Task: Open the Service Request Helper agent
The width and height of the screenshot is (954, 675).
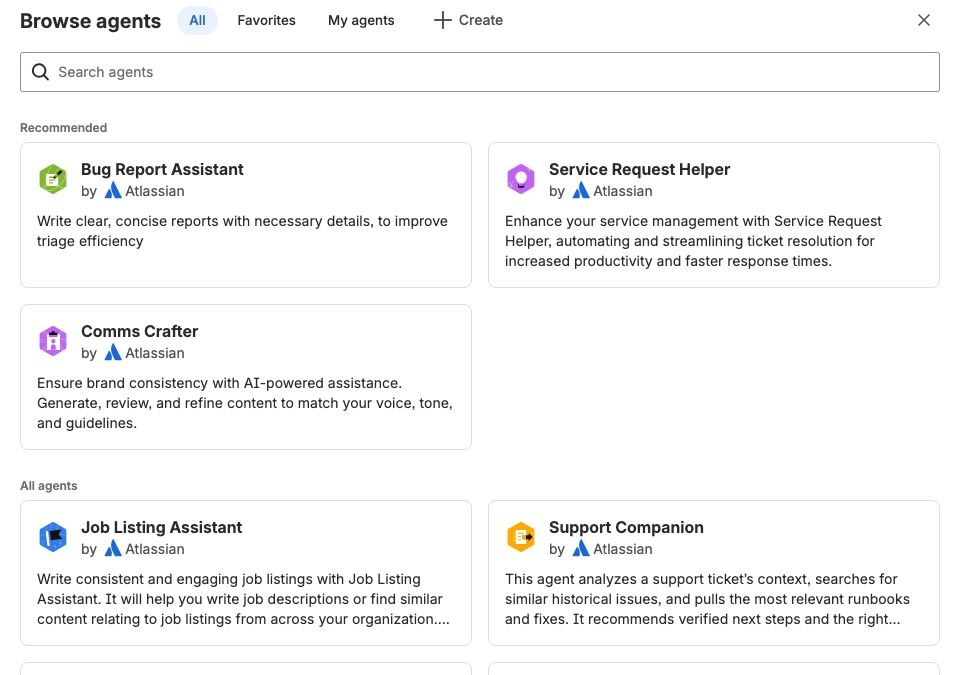Action: point(639,169)
